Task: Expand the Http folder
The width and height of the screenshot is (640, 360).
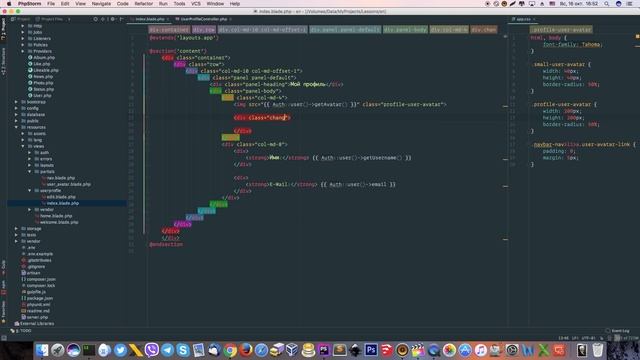Action: pos(23,26)
